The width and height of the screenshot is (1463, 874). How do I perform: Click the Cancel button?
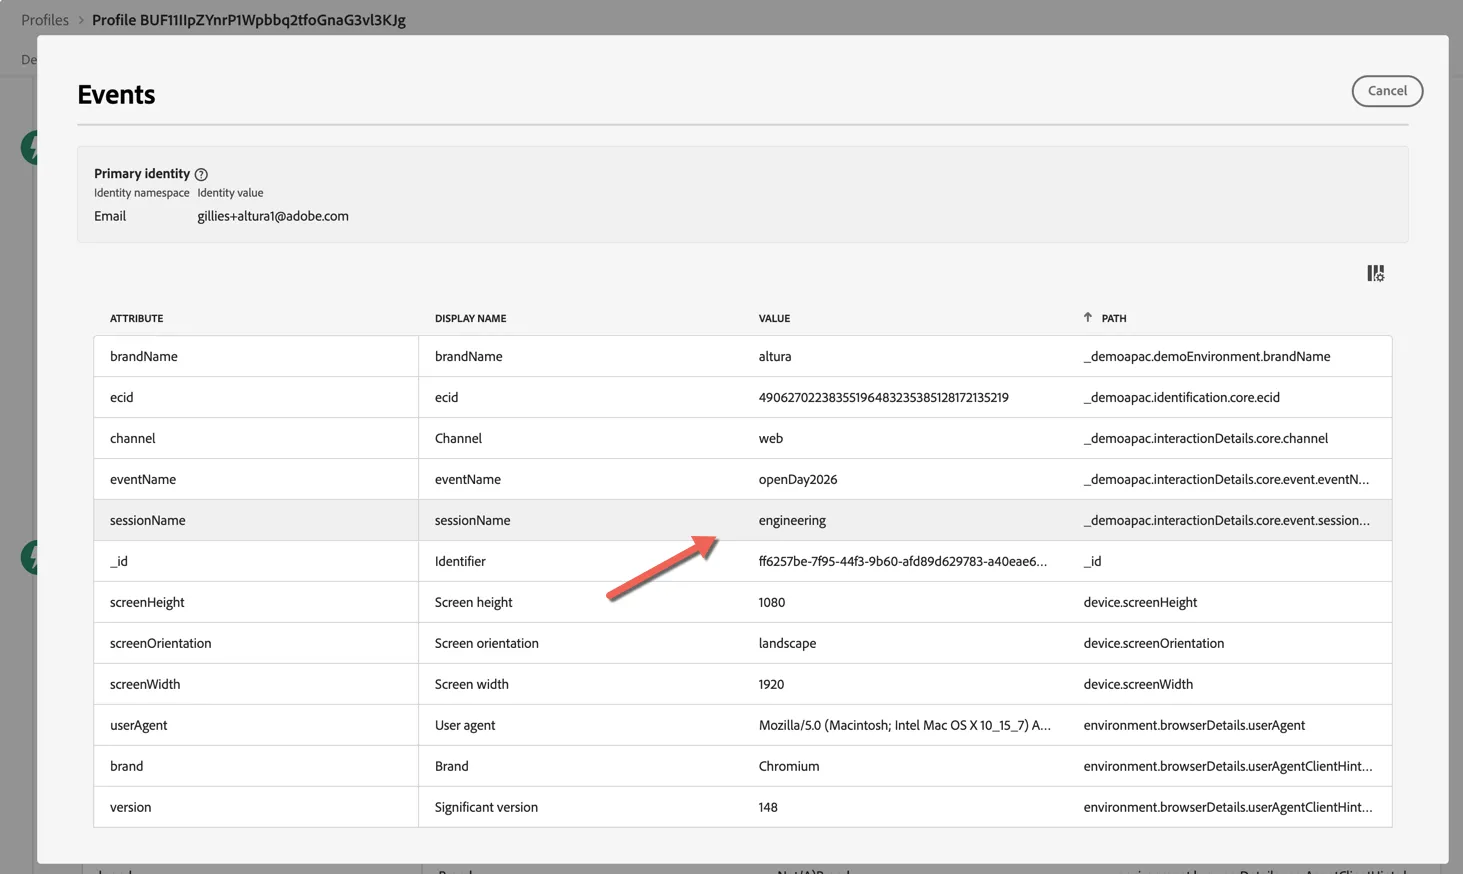pos(1387,91)
